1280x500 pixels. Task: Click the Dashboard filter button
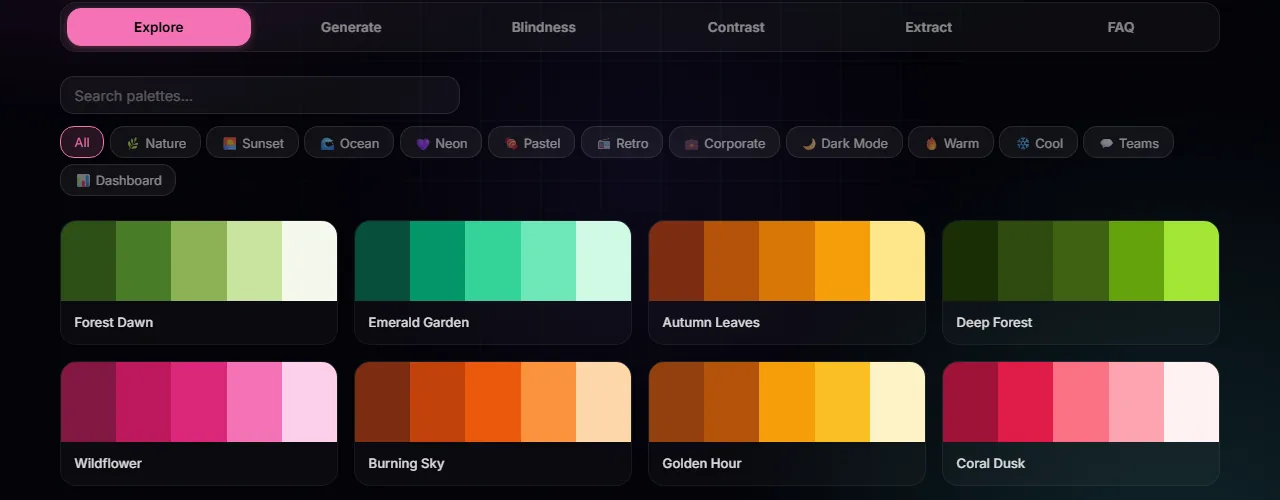(x=118, y=180)
